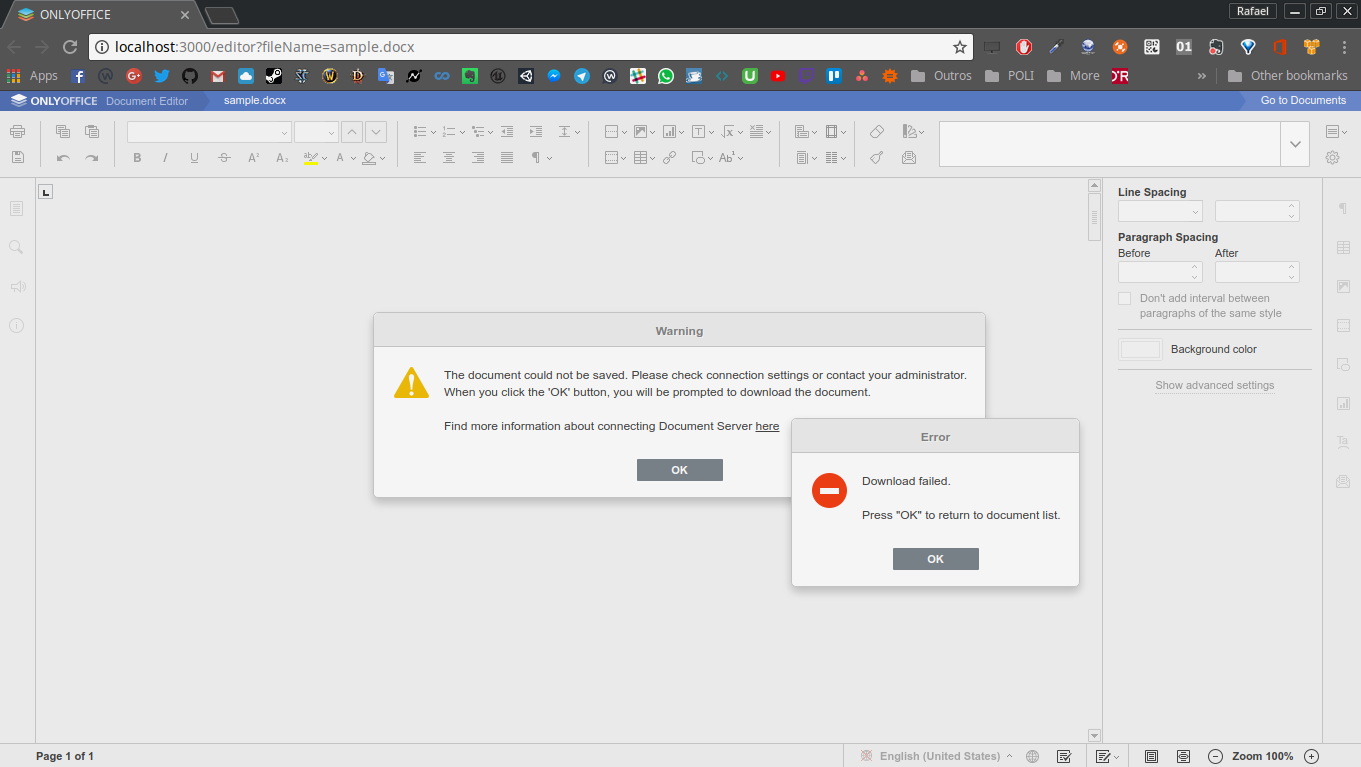Toggle Italic formatting button
The image size is (1361, 767).
165,157
